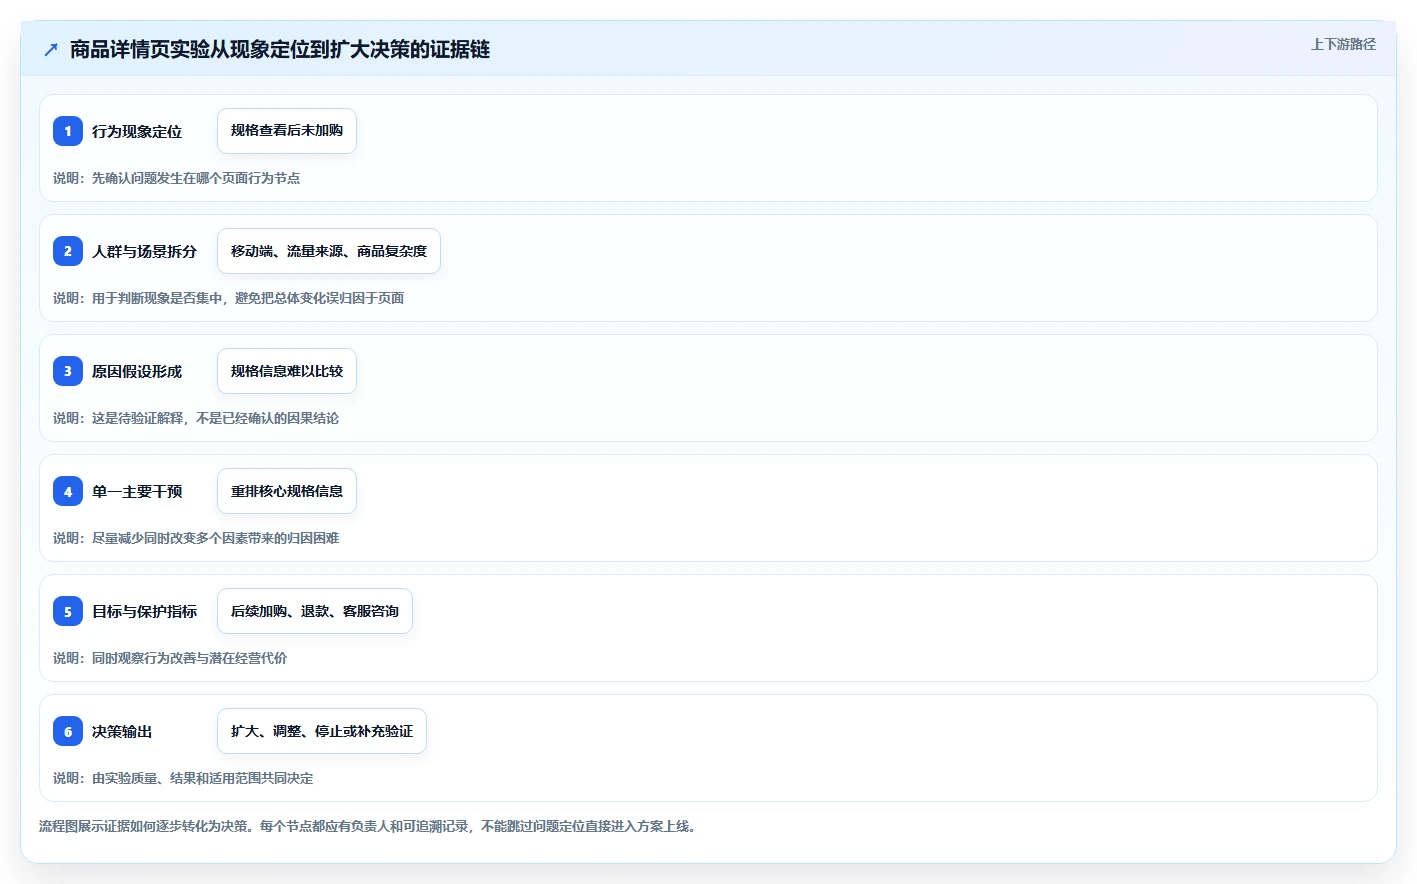
Task: Click step number 6 badge
Action: click(68, 731)
